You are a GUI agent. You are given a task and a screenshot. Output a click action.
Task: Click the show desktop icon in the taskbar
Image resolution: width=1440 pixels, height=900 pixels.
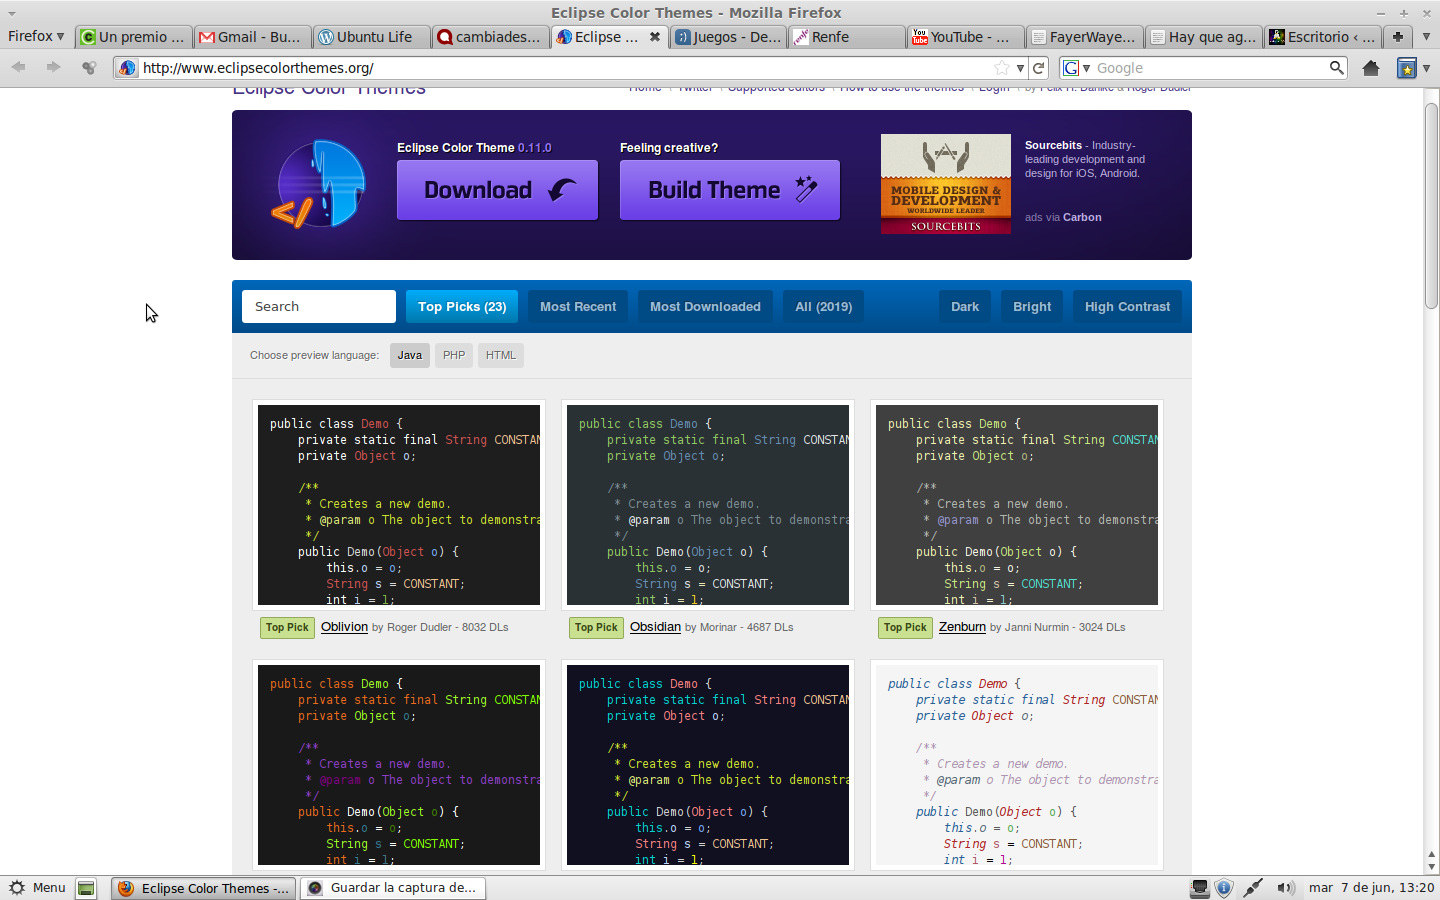click(87, 888)
